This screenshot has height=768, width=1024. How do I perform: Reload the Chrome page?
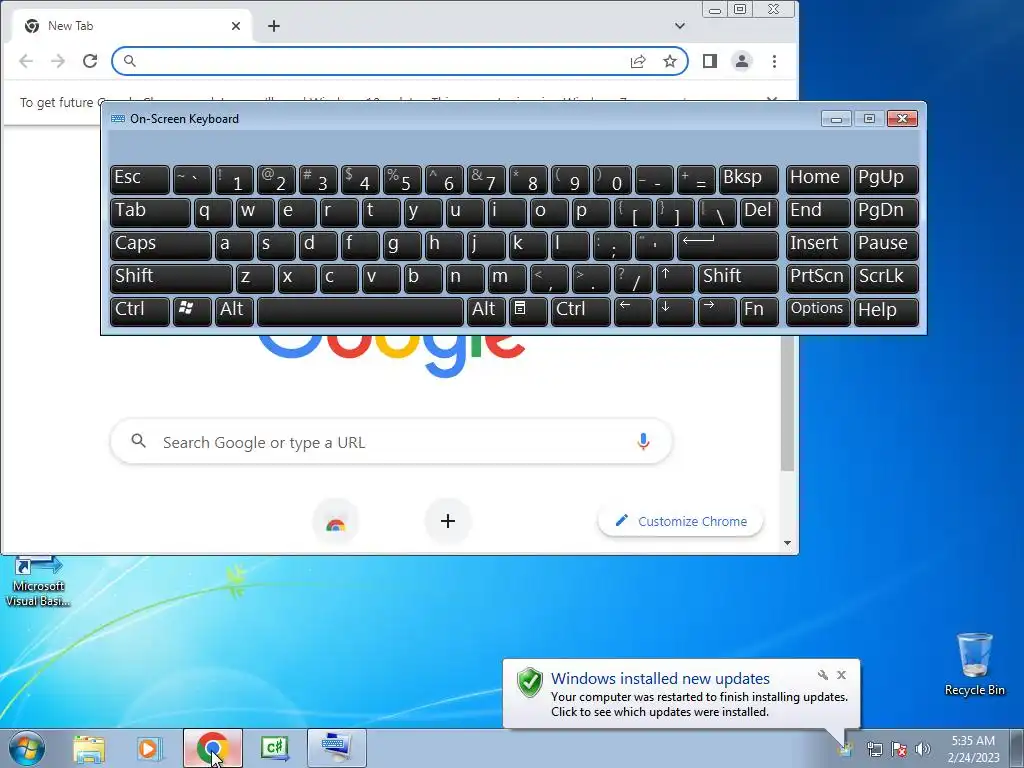tap(90, 61)
